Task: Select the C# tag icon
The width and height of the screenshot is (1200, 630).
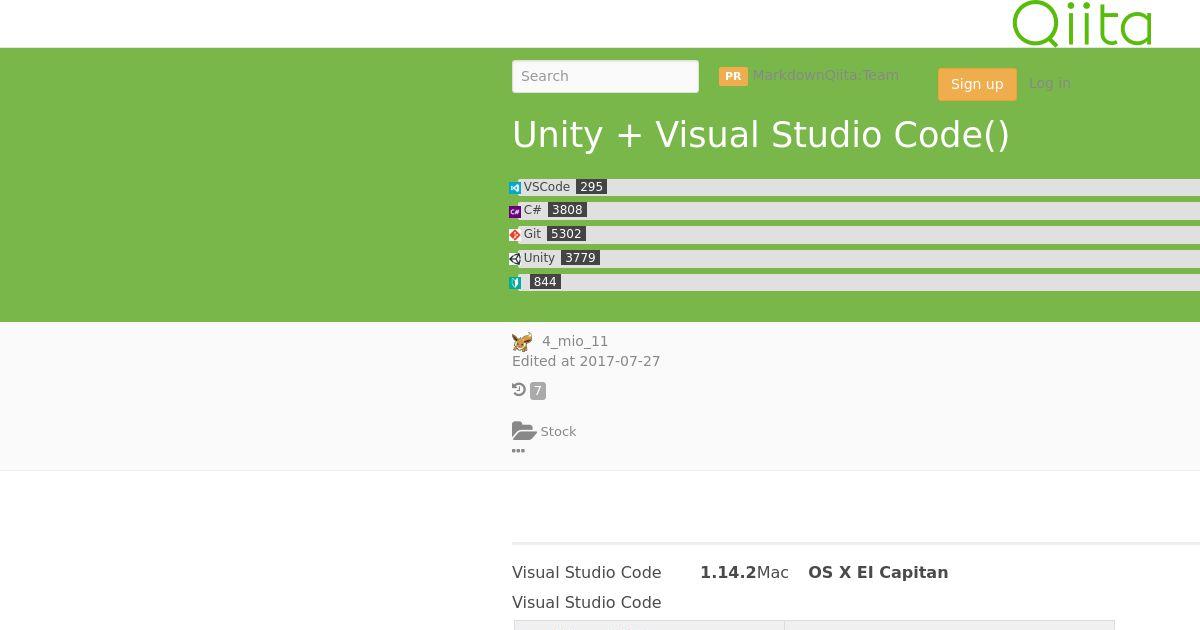Action: (515, 211)
